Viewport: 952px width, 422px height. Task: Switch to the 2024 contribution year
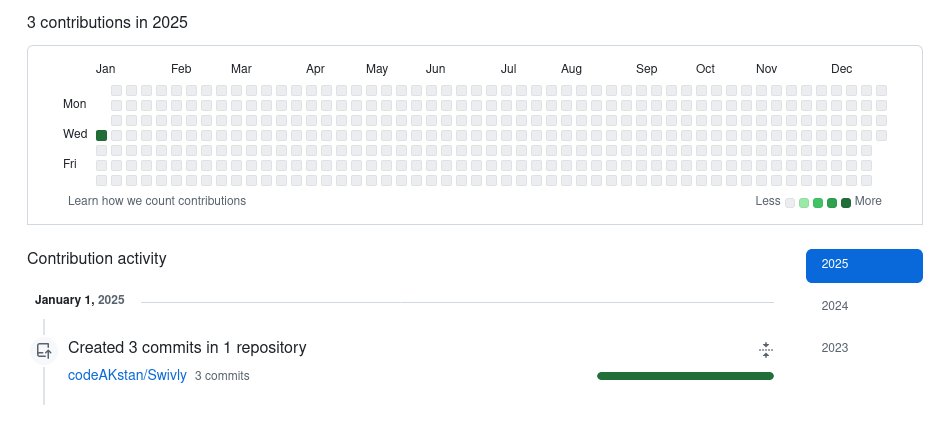835,306
